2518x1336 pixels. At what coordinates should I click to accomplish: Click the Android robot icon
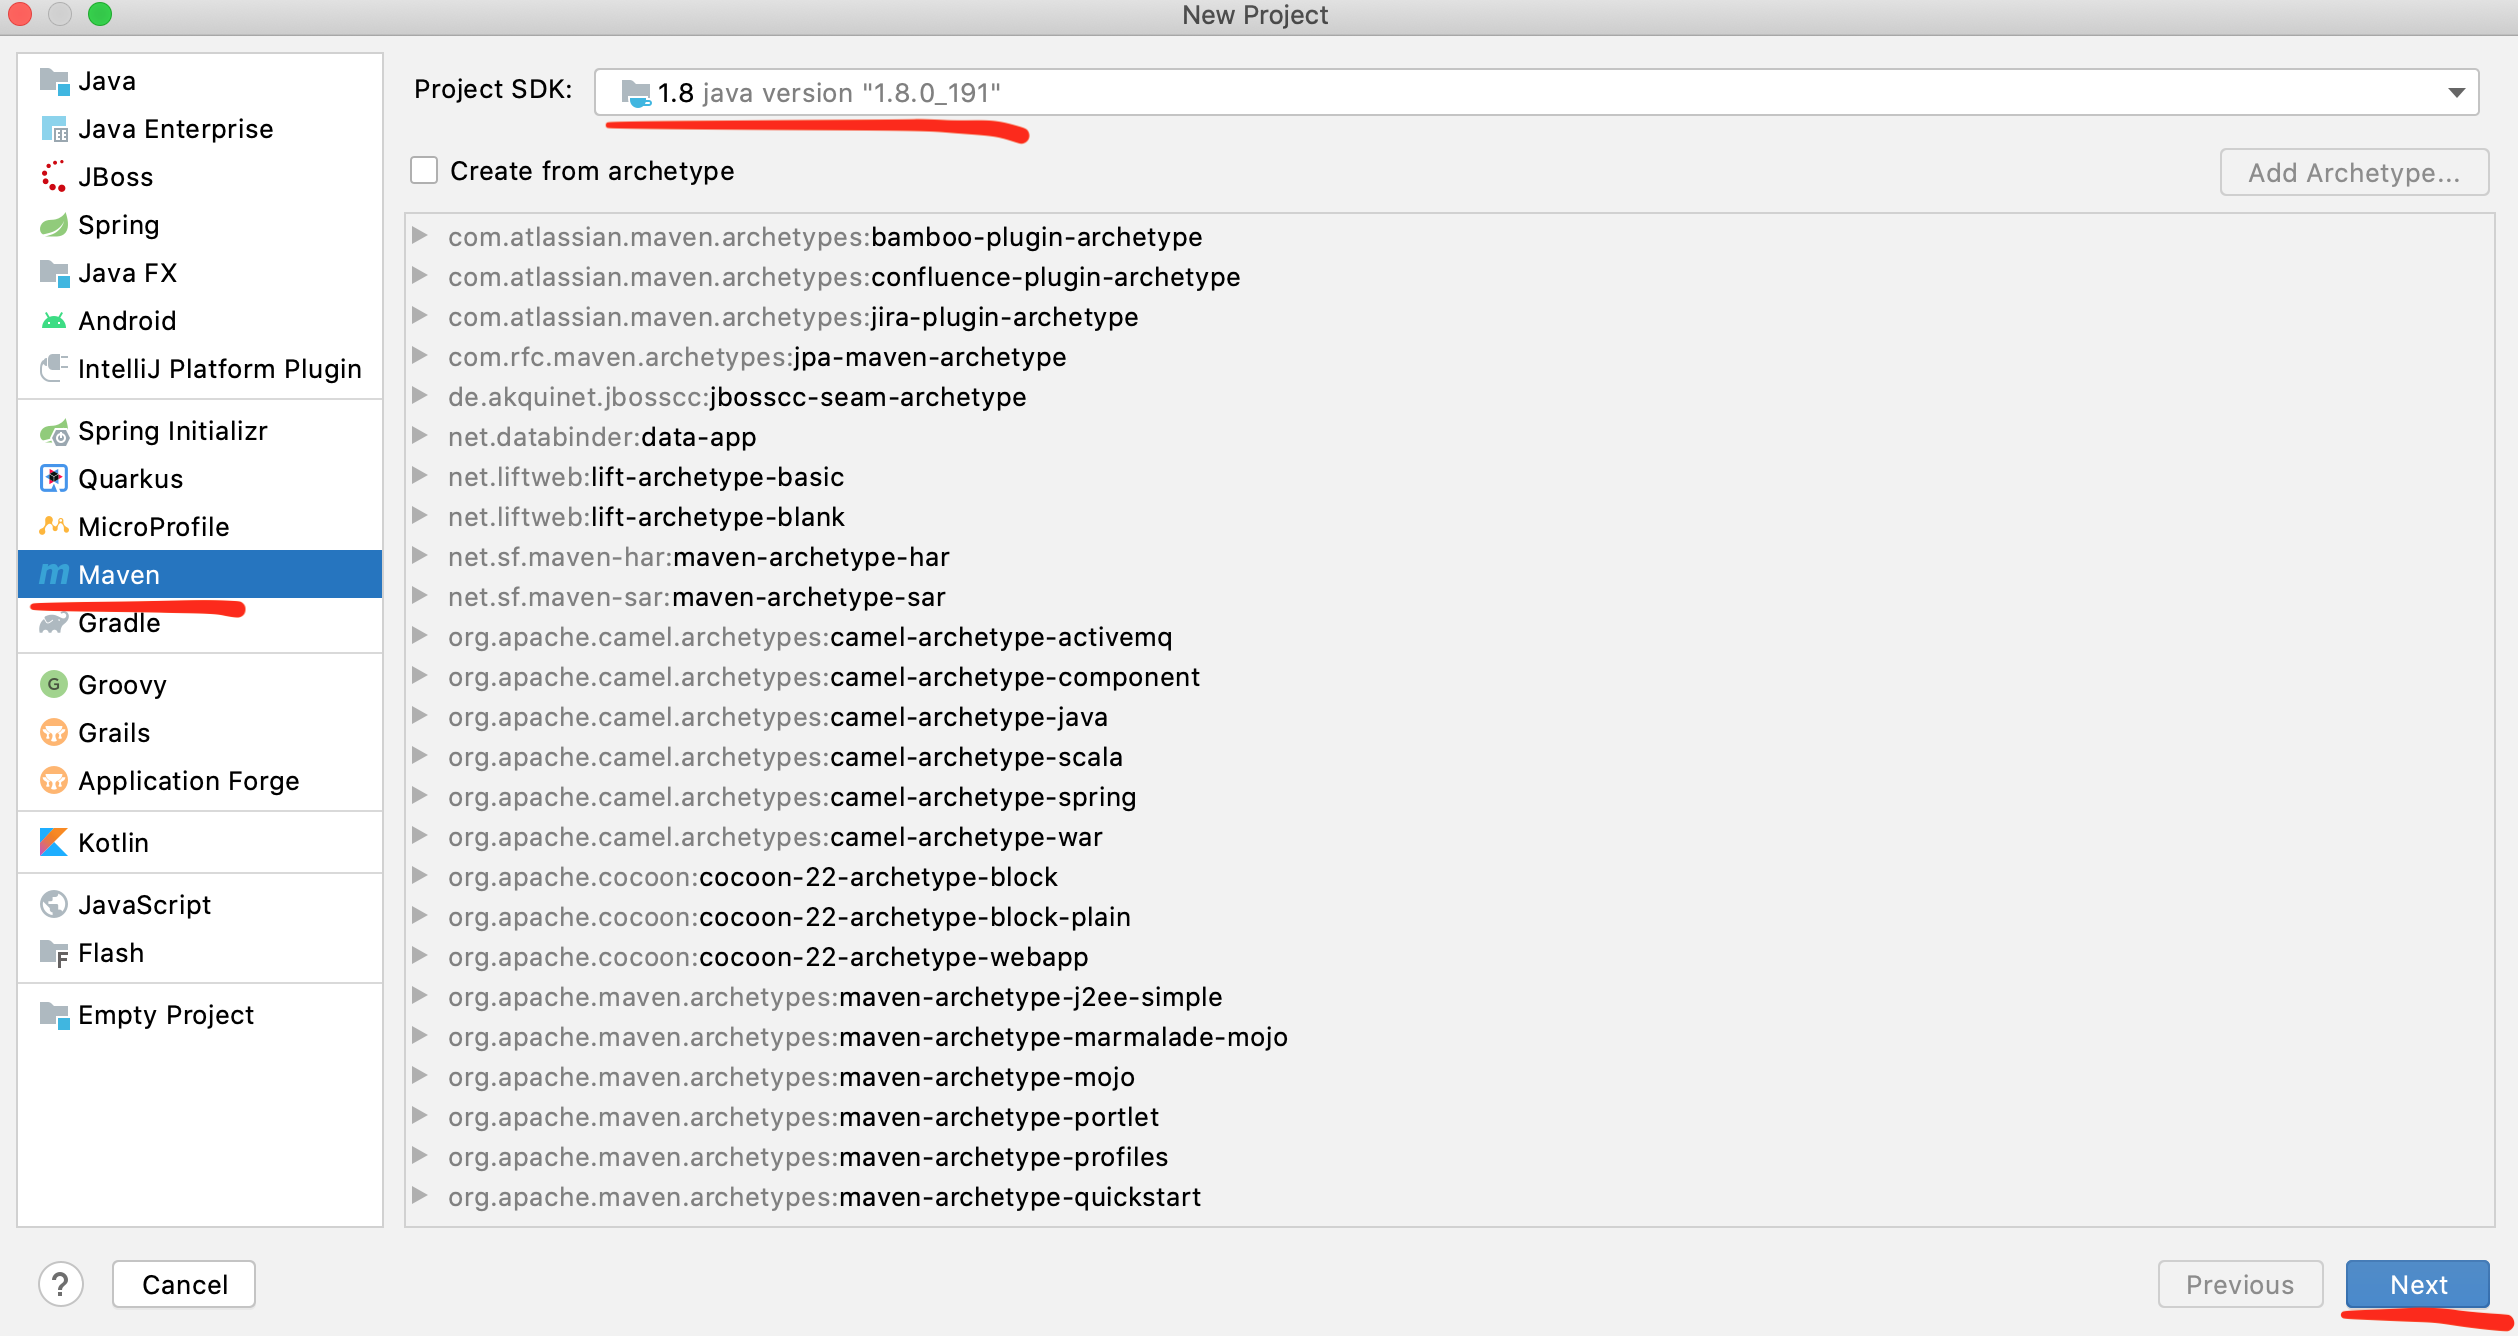(53, 321)
